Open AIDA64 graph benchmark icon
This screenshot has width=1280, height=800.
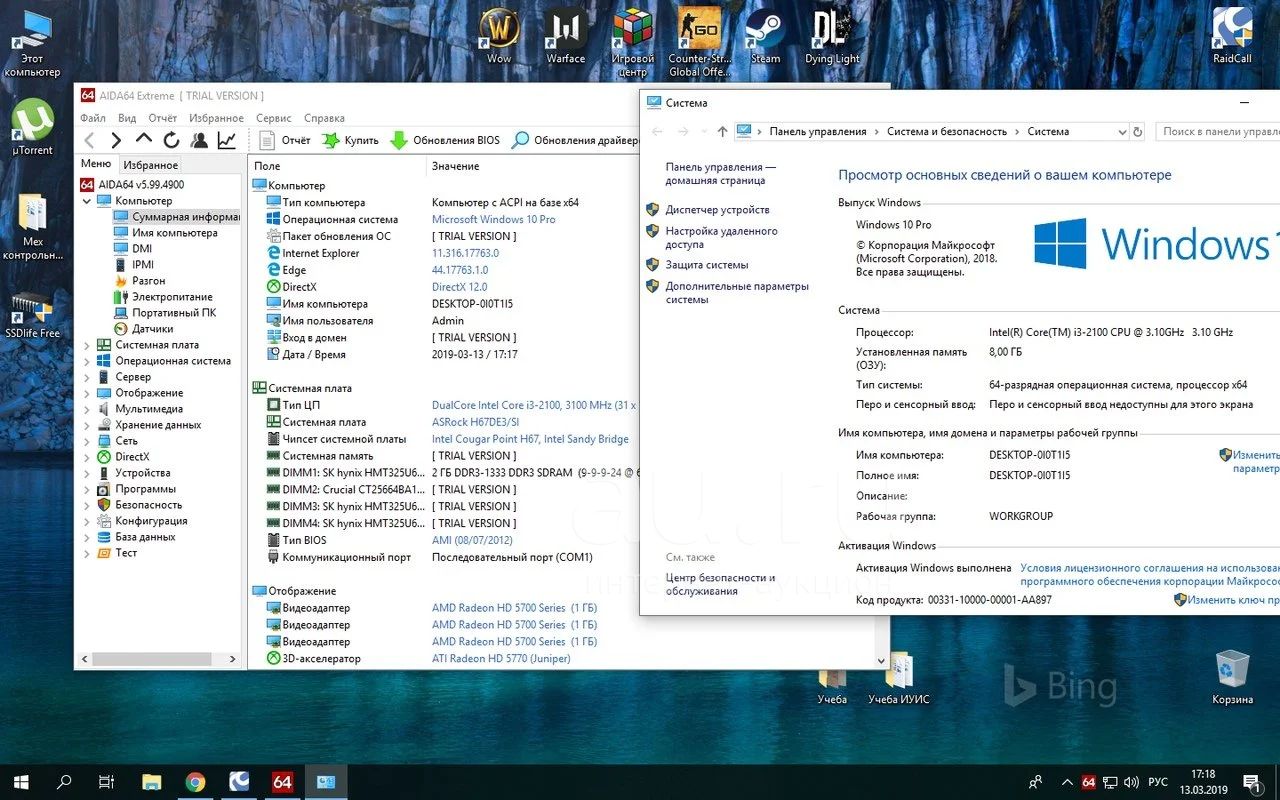coord(227,140)
